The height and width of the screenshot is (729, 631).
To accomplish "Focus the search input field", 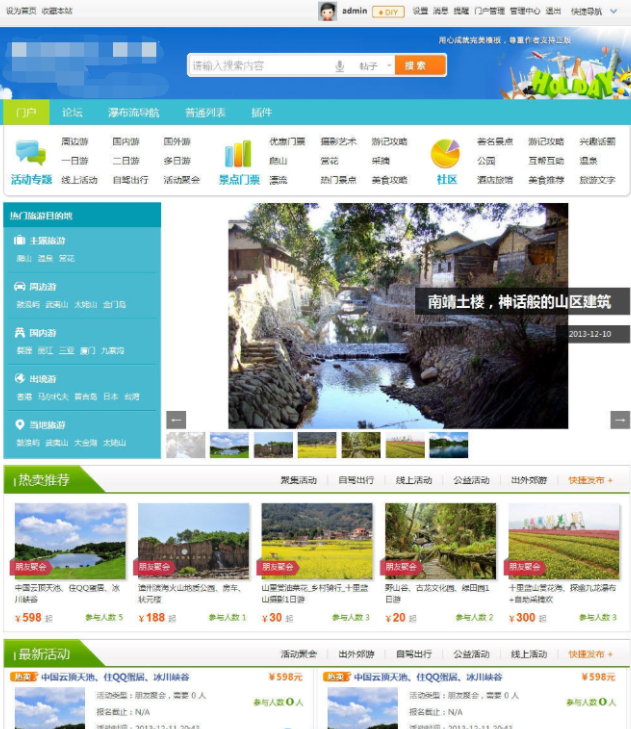I will (x=260, y=66).
